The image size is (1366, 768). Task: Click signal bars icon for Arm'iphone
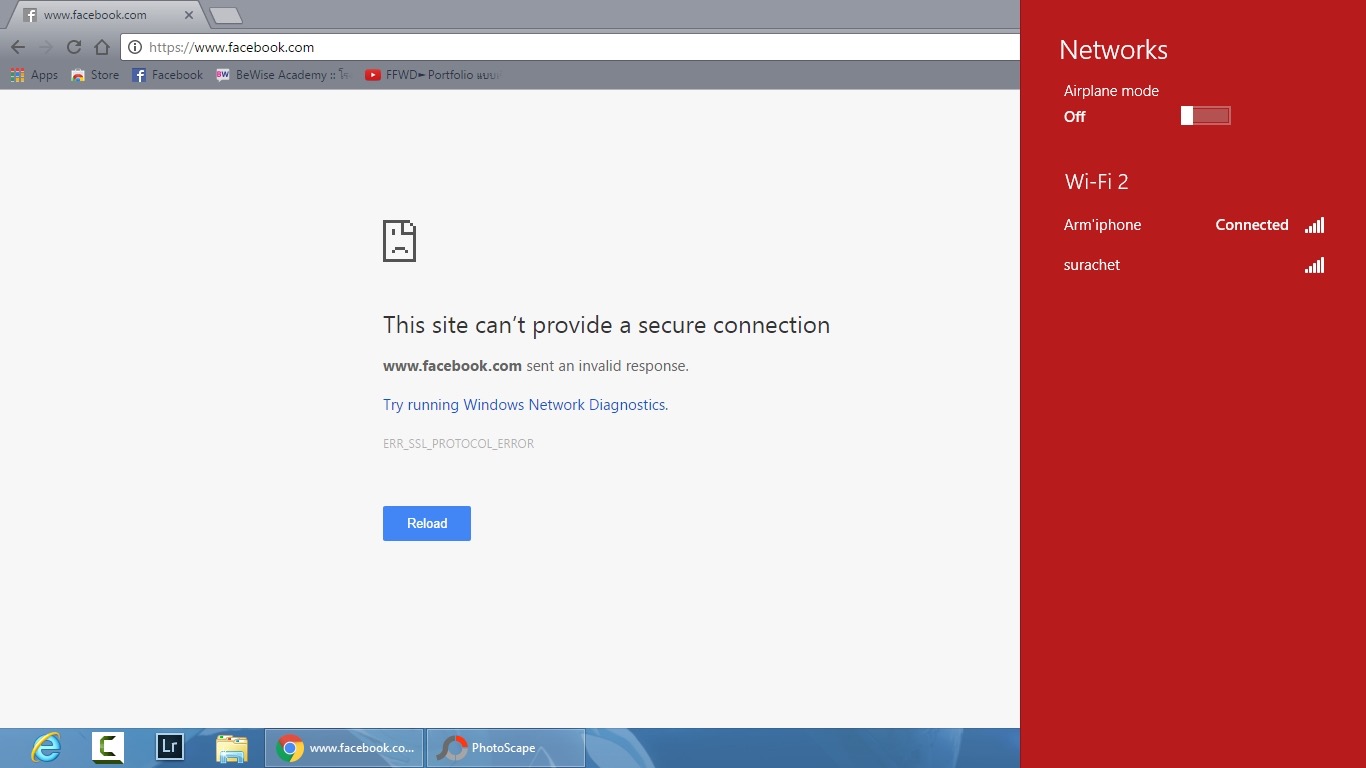coord(1314,225)
